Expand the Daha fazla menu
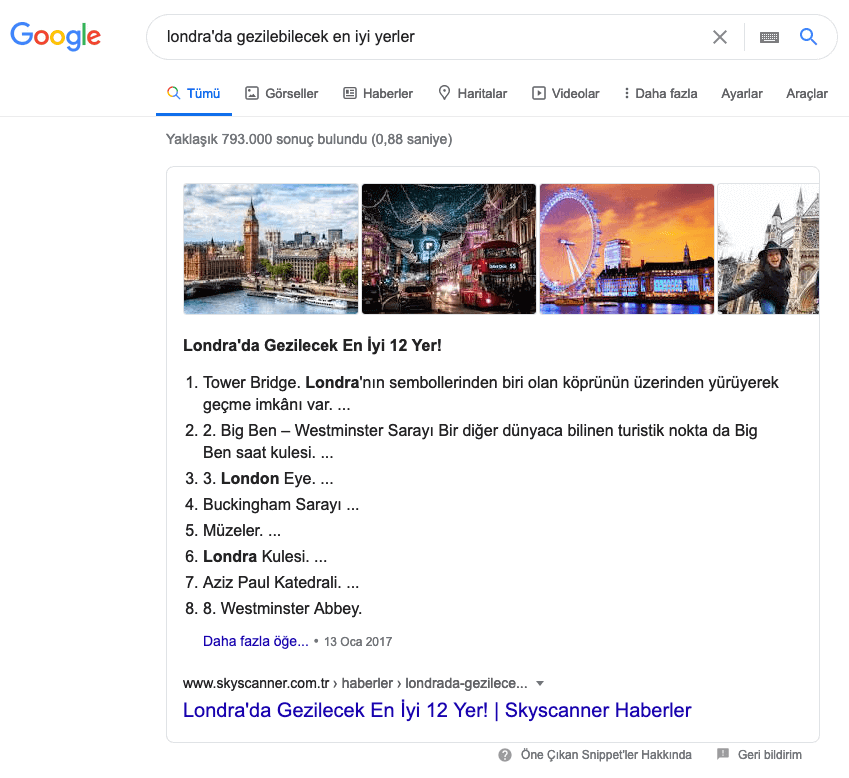Screen dimensions: 849x778 tap(660, 93)
